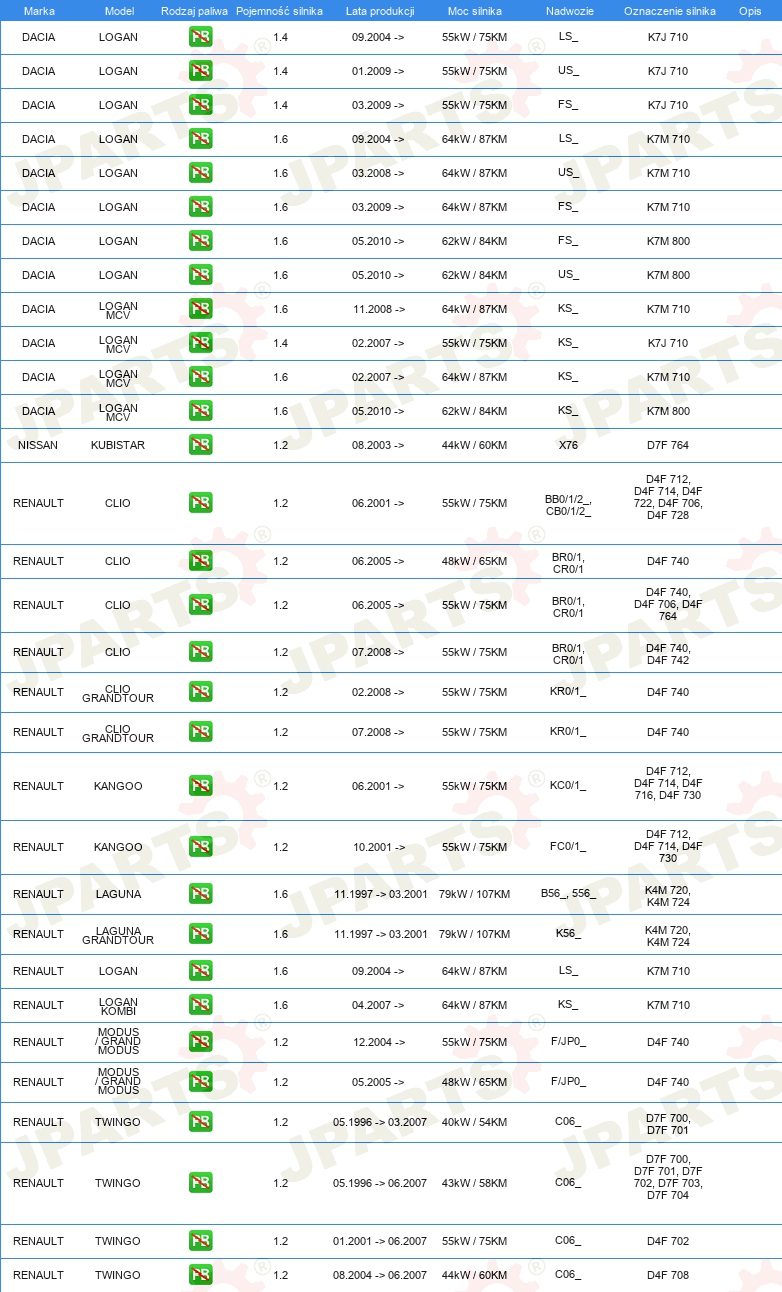Click the Moc silnika column header

tap(475, 10)
